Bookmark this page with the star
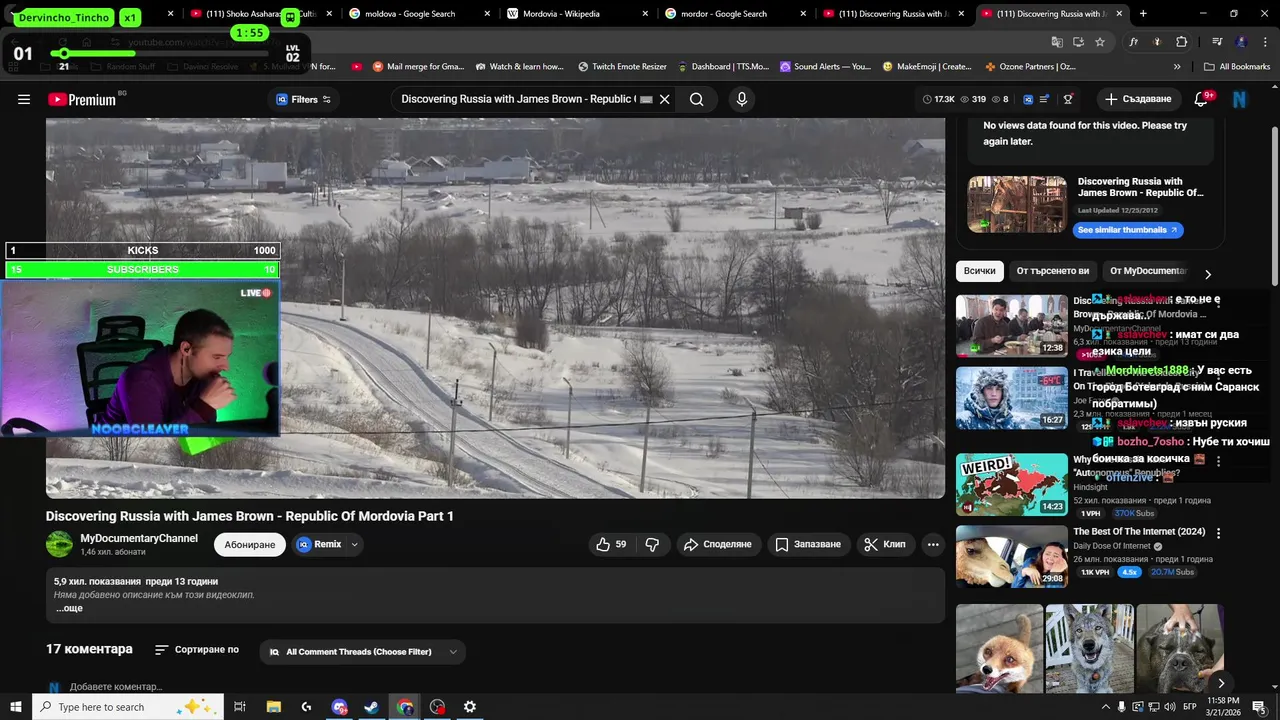 1100,42
